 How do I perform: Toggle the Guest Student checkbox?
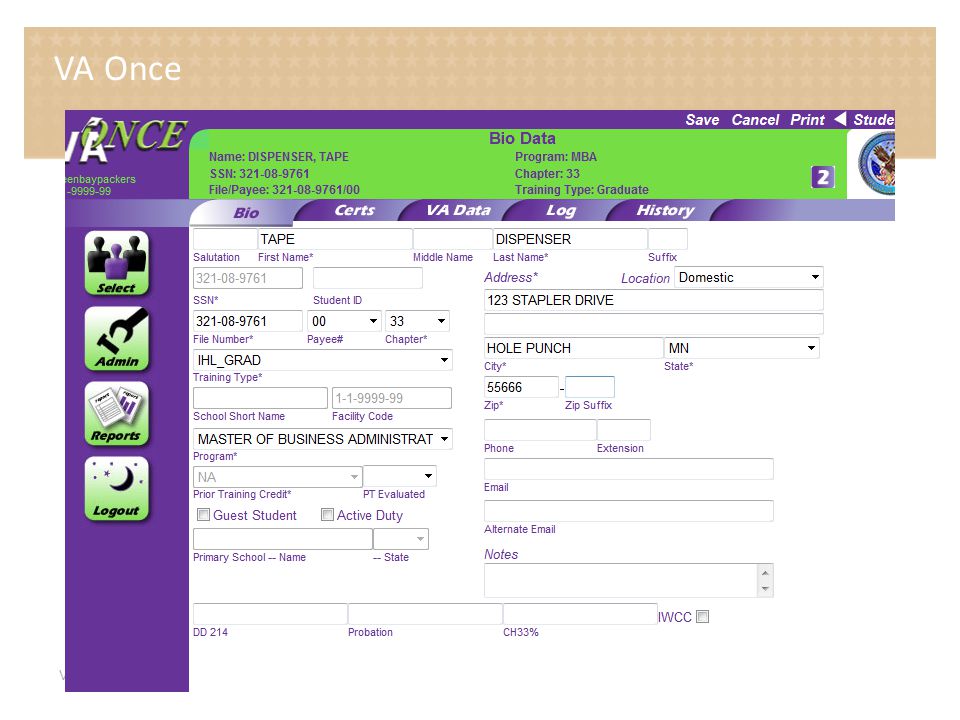(203, 514)
